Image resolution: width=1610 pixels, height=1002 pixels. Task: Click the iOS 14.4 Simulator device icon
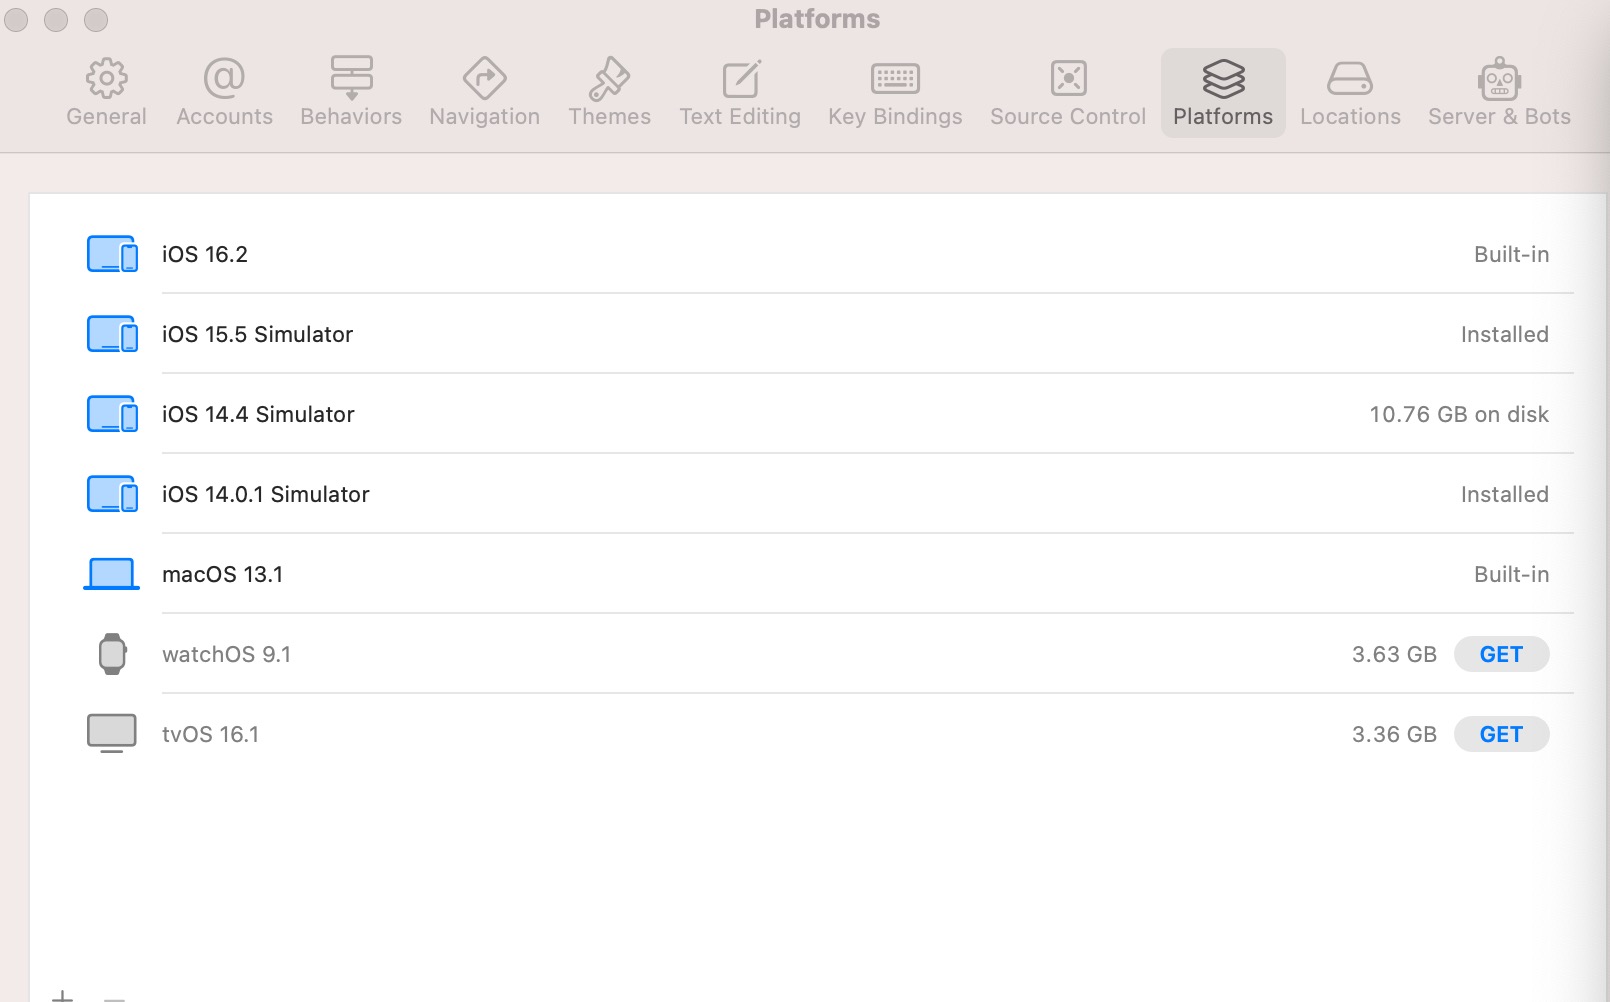pos(112,414)
